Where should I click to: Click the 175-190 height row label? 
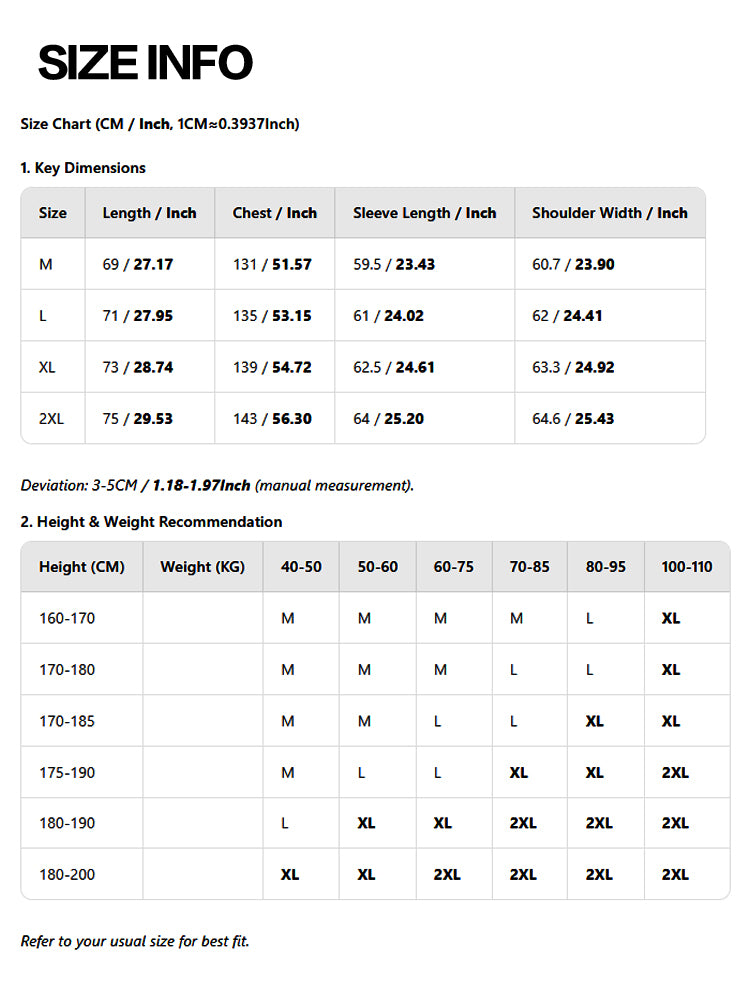click(67, 772)
